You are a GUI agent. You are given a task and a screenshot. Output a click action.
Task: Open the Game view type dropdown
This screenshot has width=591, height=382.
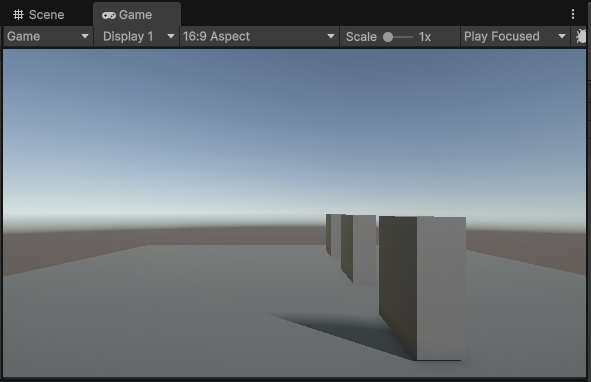tap(48, 37)
